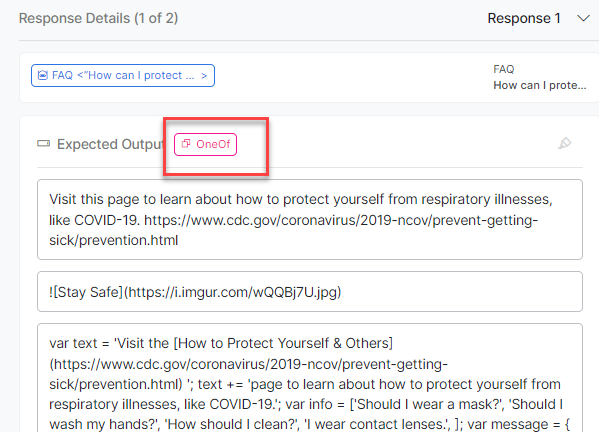Select the Stay Safe imgur image text box
599x432 pixels.
[x=310, y=292]
